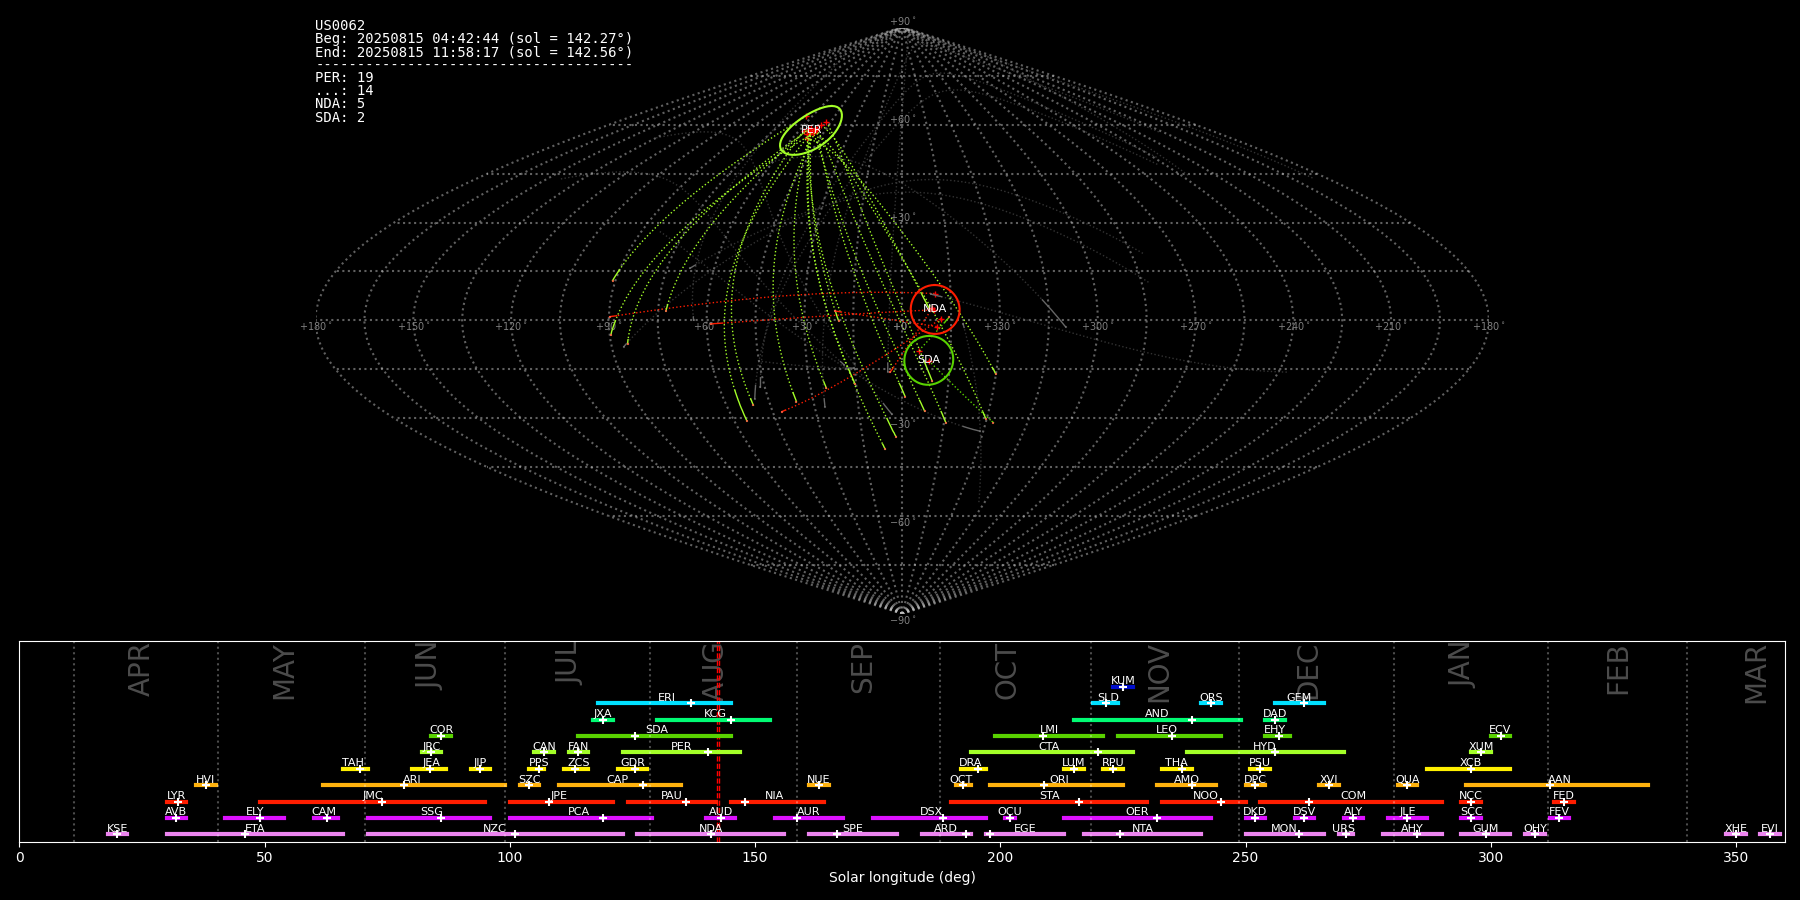
Task: Click the KSE shower label
Action: [x=117, y=829]
